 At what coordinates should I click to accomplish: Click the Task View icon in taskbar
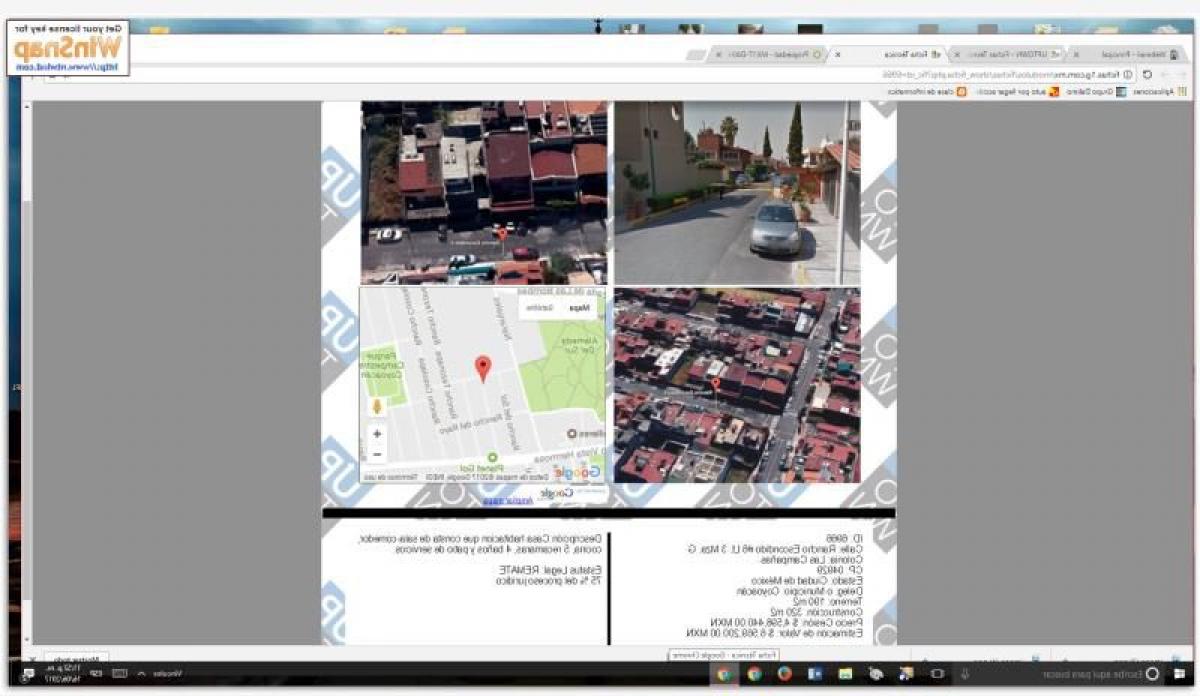point(937,674)
